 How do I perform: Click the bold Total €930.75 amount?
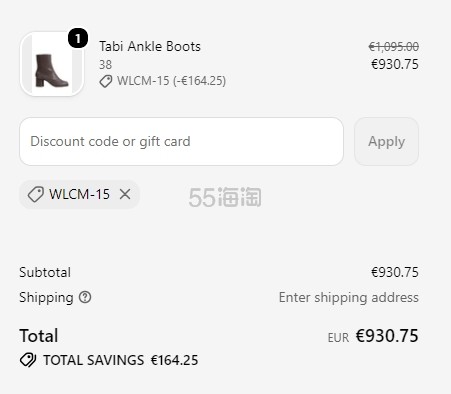tap(387, 336)
